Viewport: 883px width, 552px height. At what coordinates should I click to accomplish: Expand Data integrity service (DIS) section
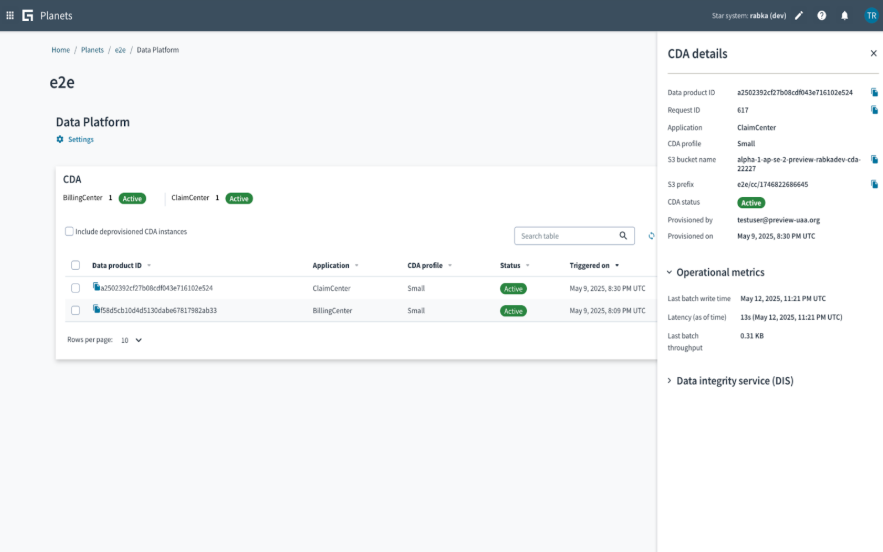(669, 381)
